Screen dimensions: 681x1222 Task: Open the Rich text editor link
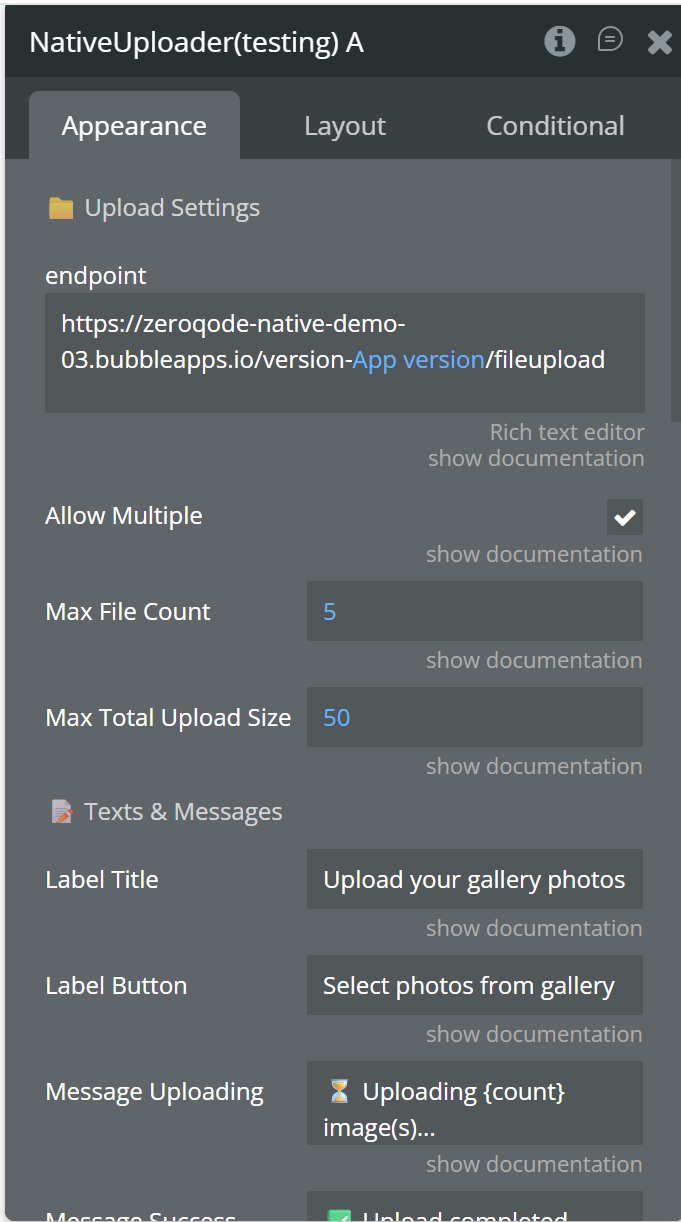pos(566,433)
